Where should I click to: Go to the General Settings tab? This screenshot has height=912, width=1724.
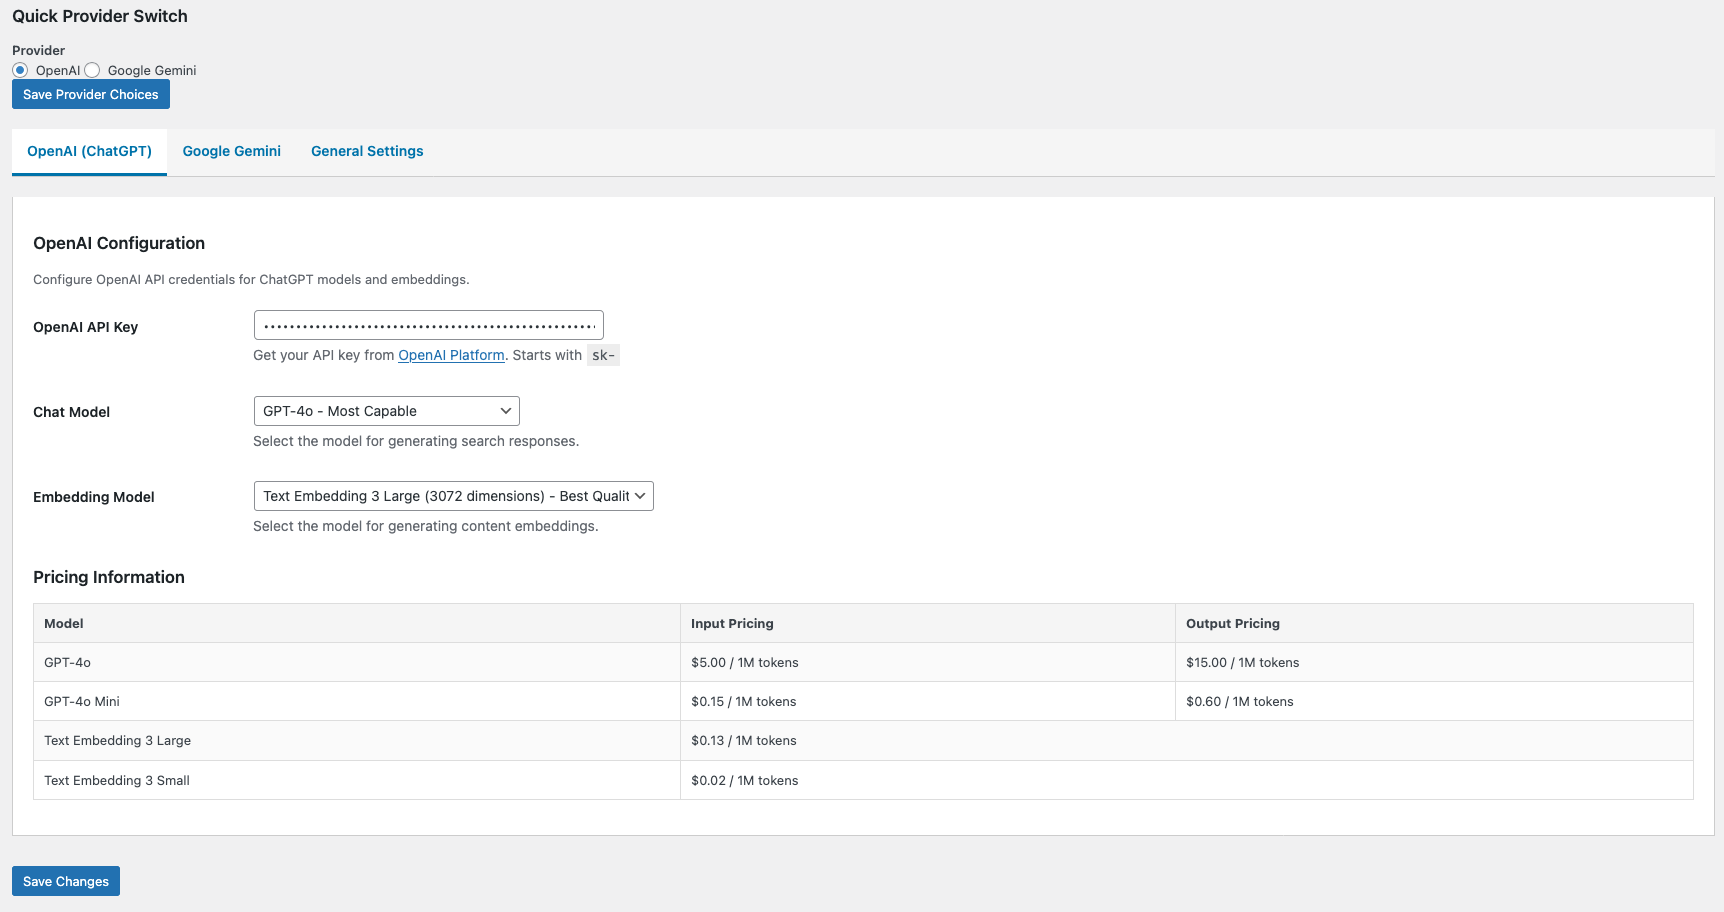pyautogui.click(x=367, y=151)
